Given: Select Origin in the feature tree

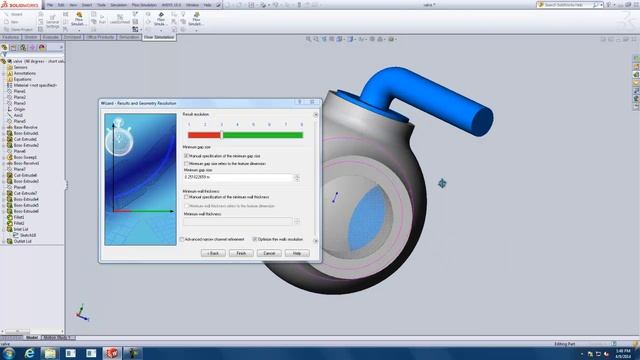Looking at the screenshot, I should tap(20, 109).
